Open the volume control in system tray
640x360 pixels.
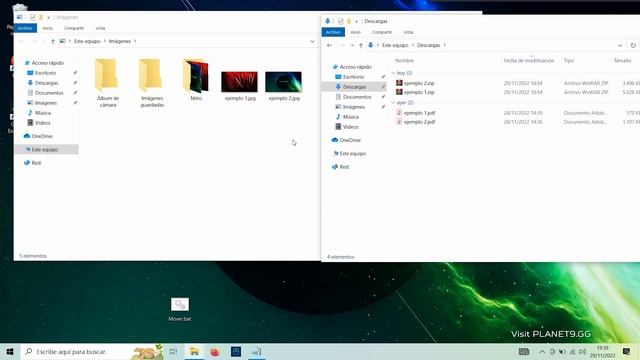click(x=582, y=352)
